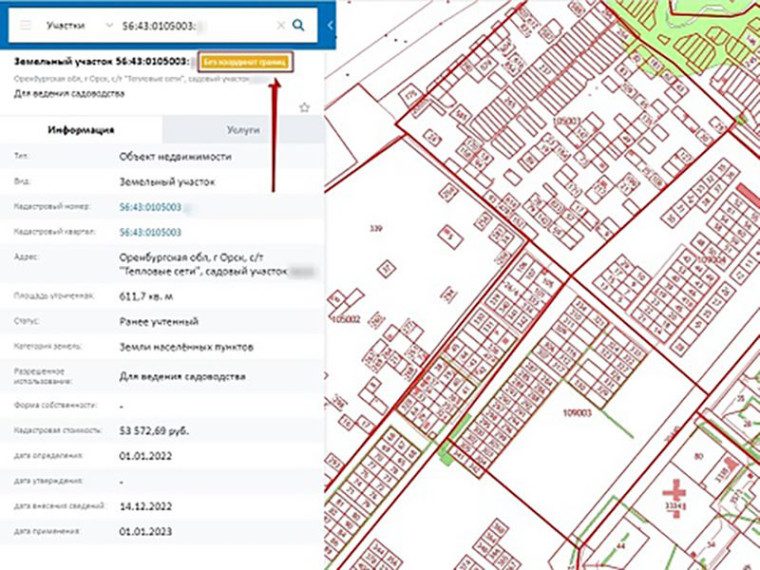Select permitted use Для ведения садоводства row value
The height and width of the screenshot is (570, 760).
(x=182, y=377)
